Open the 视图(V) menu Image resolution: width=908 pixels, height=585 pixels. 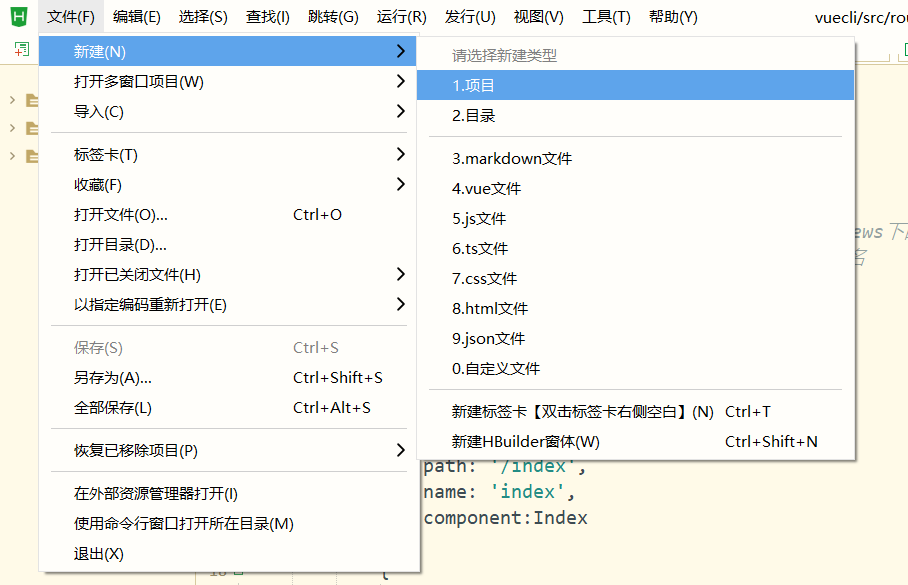pyautogui.click(x=539, y=17)
